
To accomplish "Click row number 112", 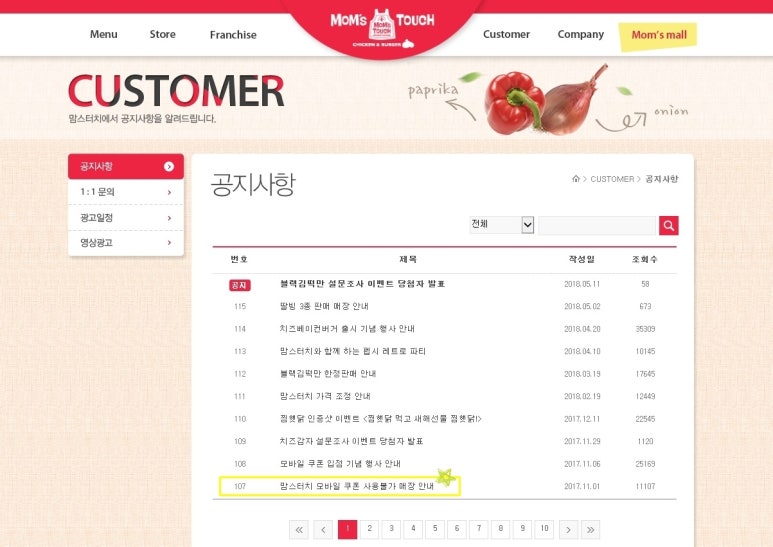I will pos(240,374).
